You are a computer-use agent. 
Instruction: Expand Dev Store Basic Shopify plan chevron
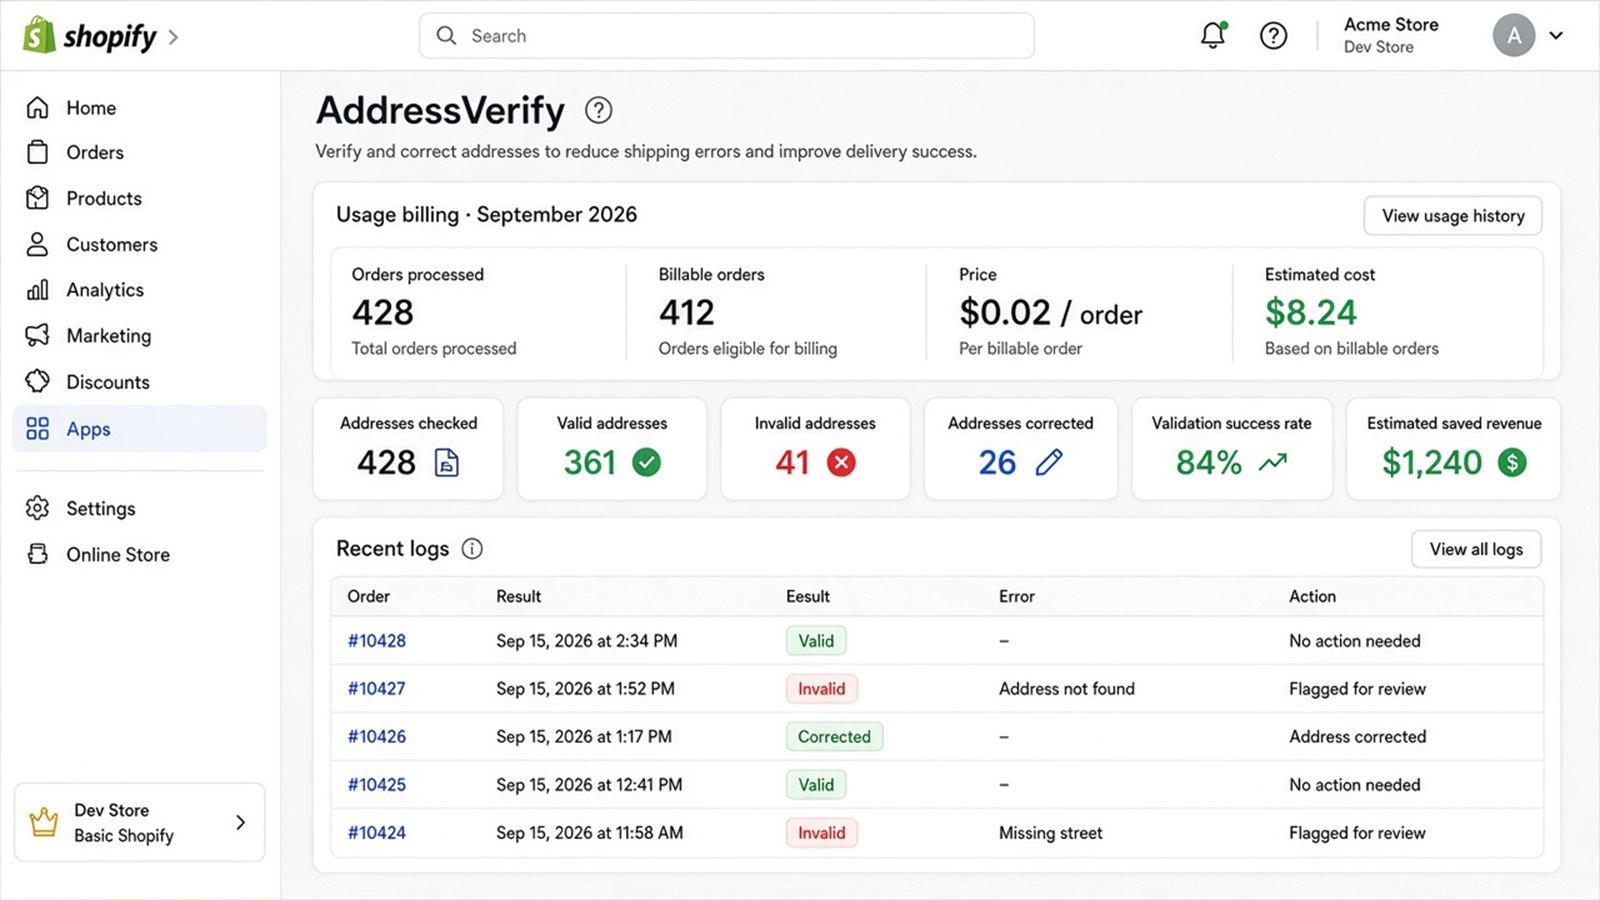click(240, 822)
